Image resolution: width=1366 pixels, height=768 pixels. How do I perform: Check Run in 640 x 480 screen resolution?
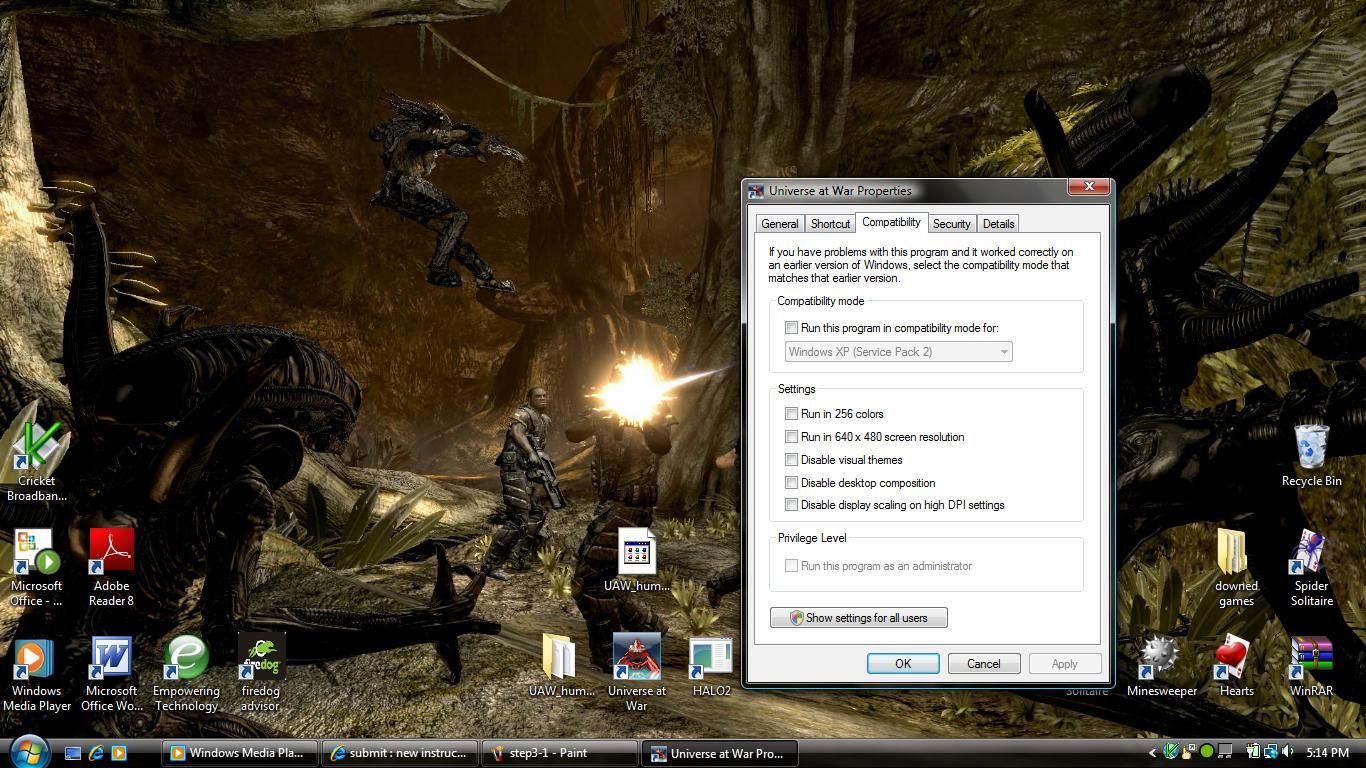tap(791, 436)
